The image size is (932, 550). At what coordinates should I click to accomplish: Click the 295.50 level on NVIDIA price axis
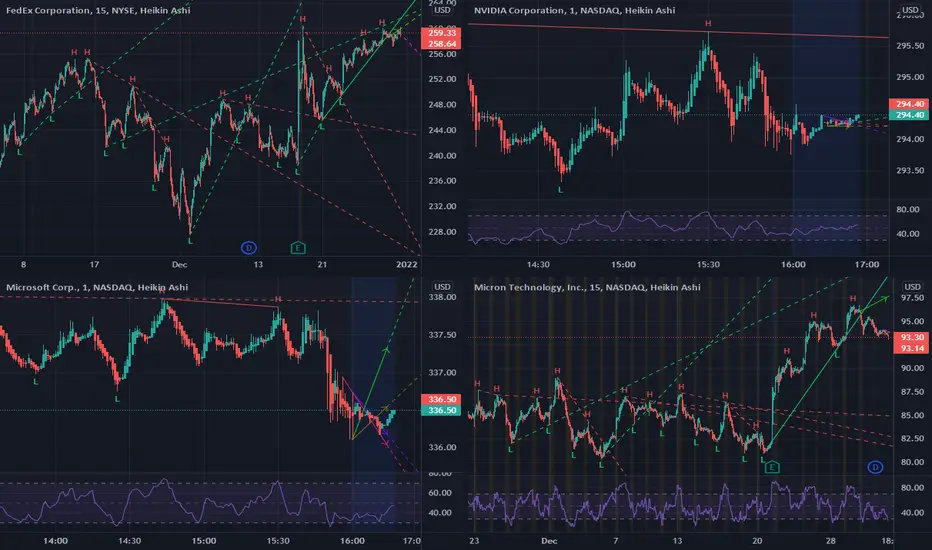910,46
